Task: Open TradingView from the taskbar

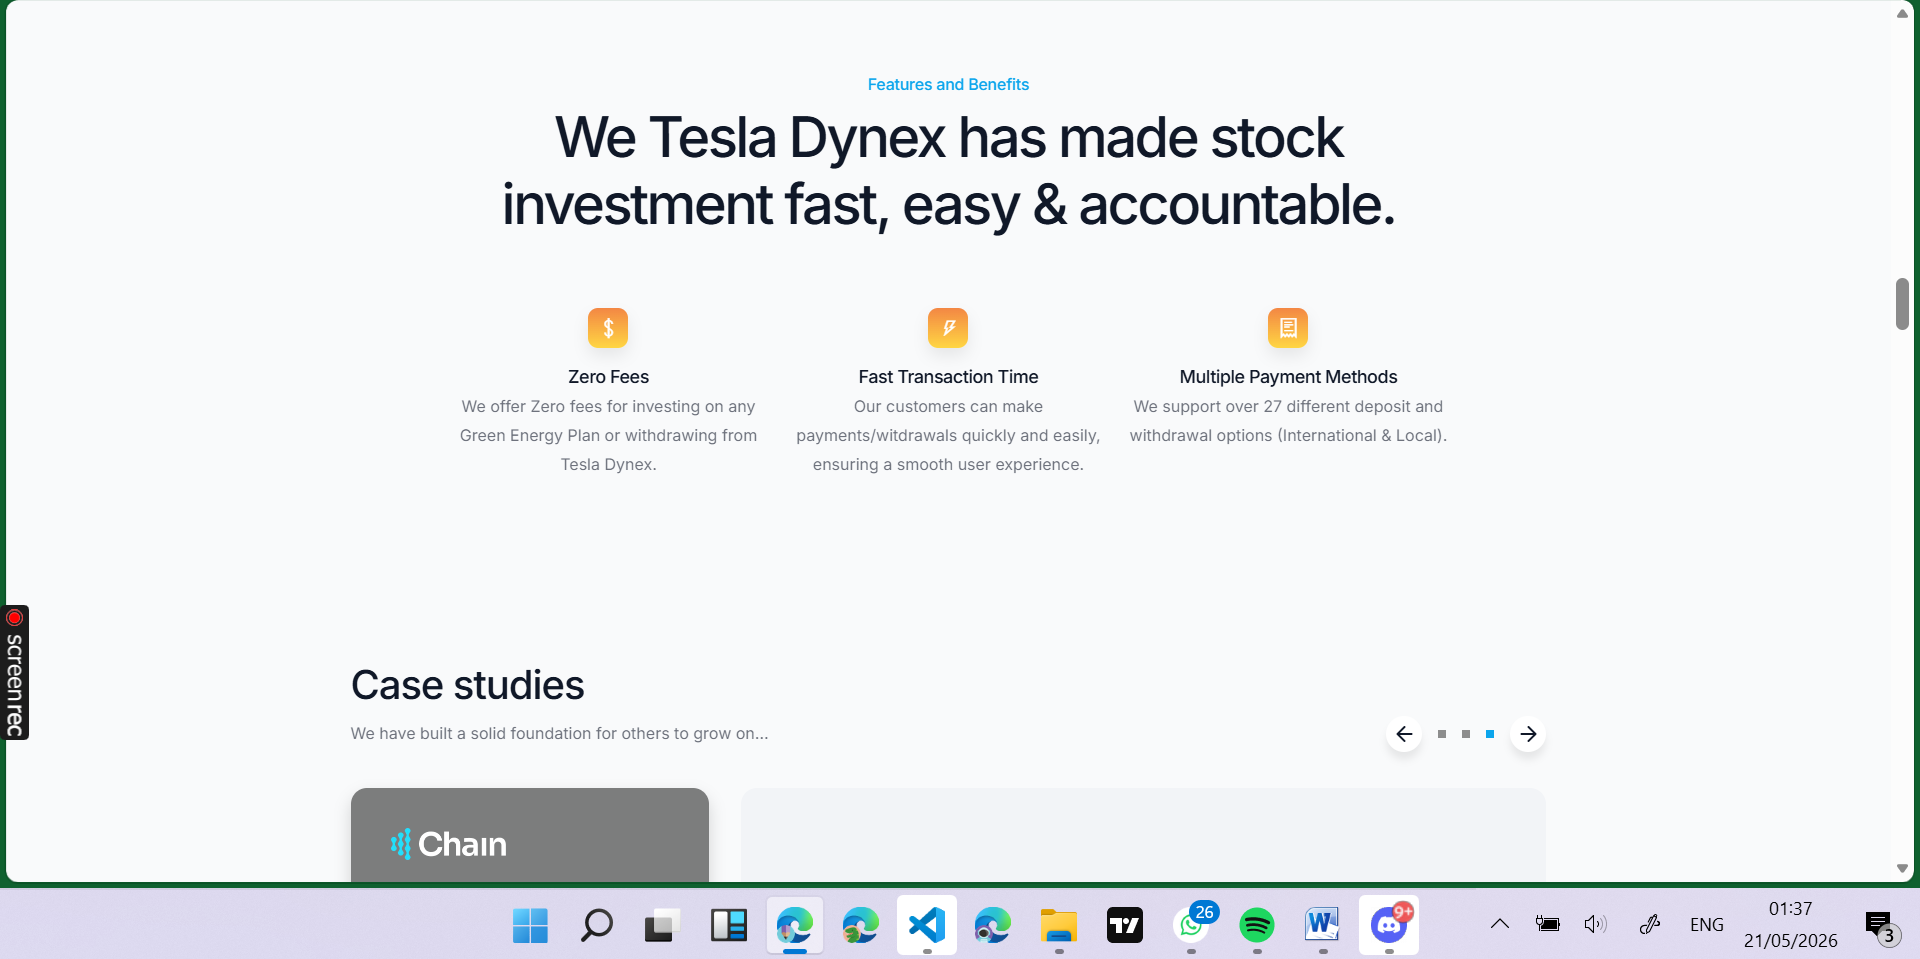Action: coord(1124,926)
